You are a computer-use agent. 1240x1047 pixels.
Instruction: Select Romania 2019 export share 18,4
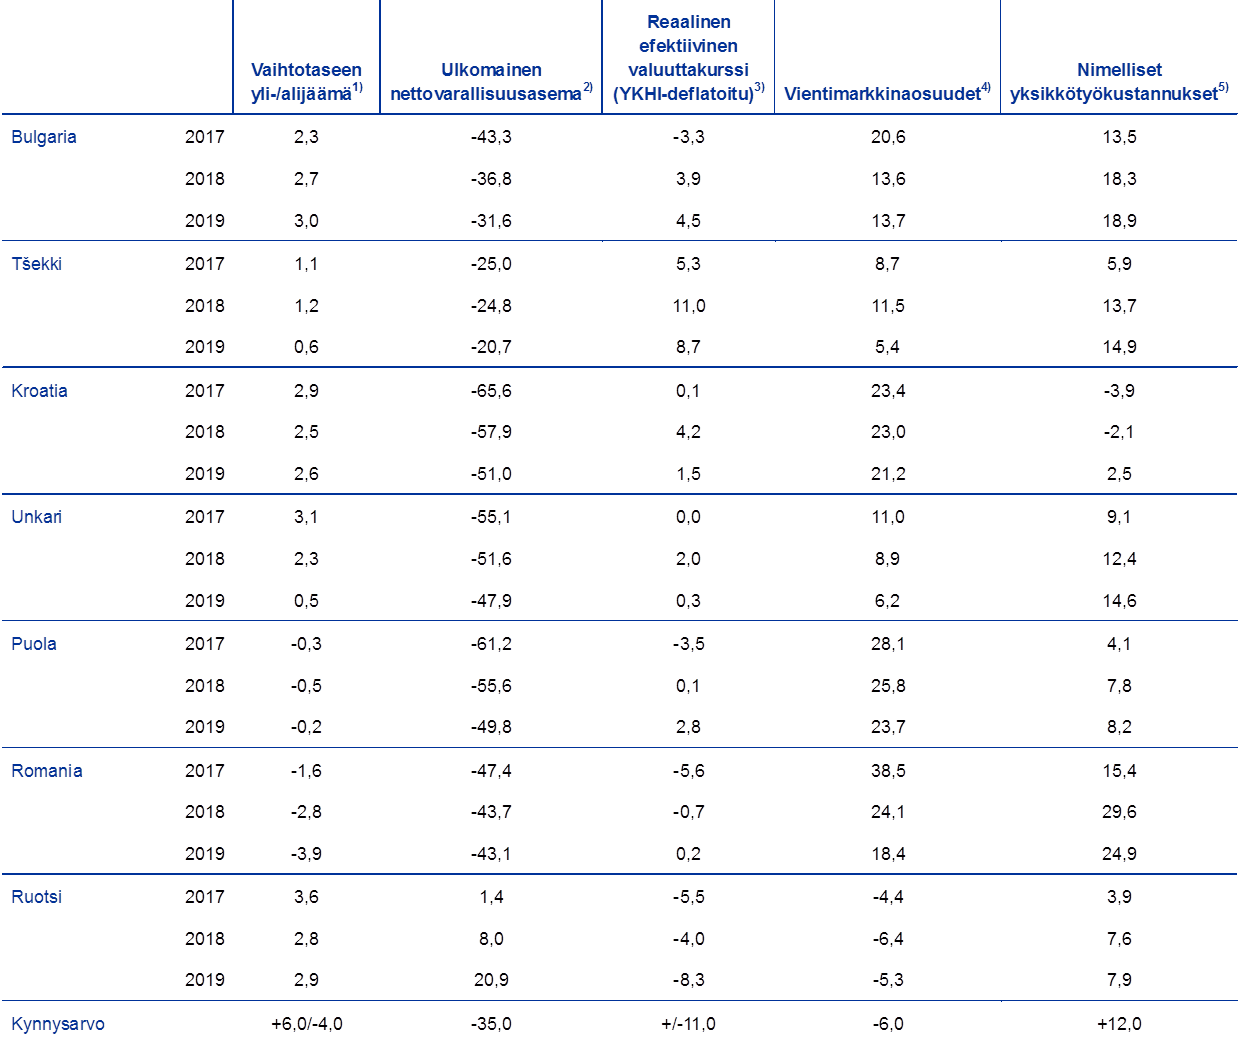(x=888, y=854)
